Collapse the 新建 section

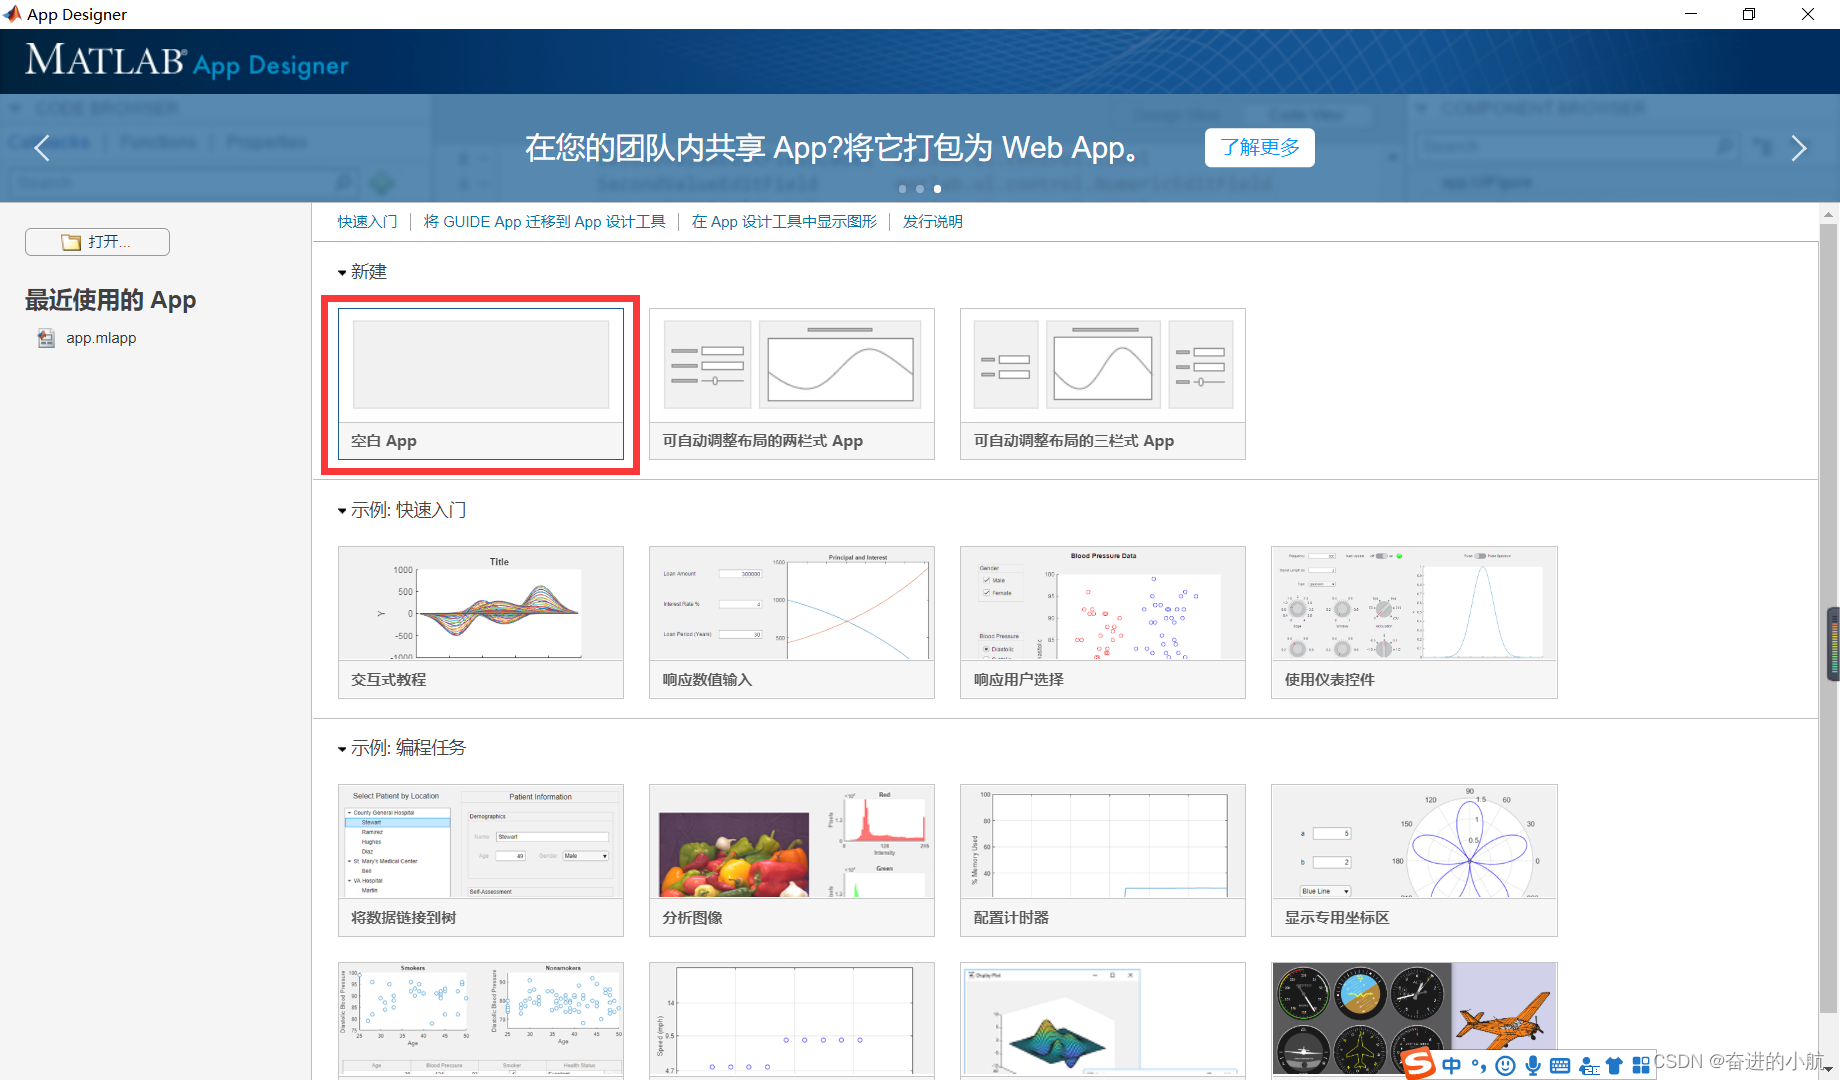pyautogui.click(x=342, y=273)
